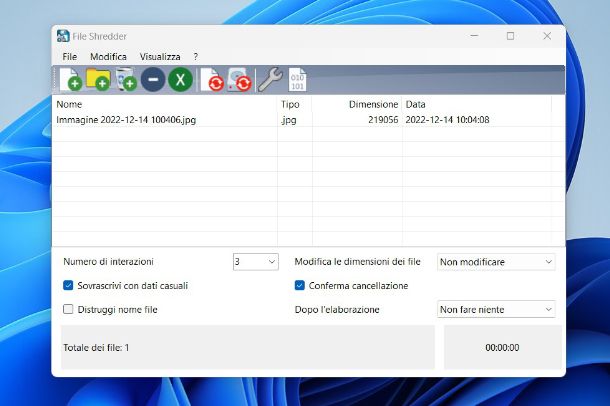Viewport: 610px width, 406px height.
Task: Clear the list with green X icon
Action: 180,79
